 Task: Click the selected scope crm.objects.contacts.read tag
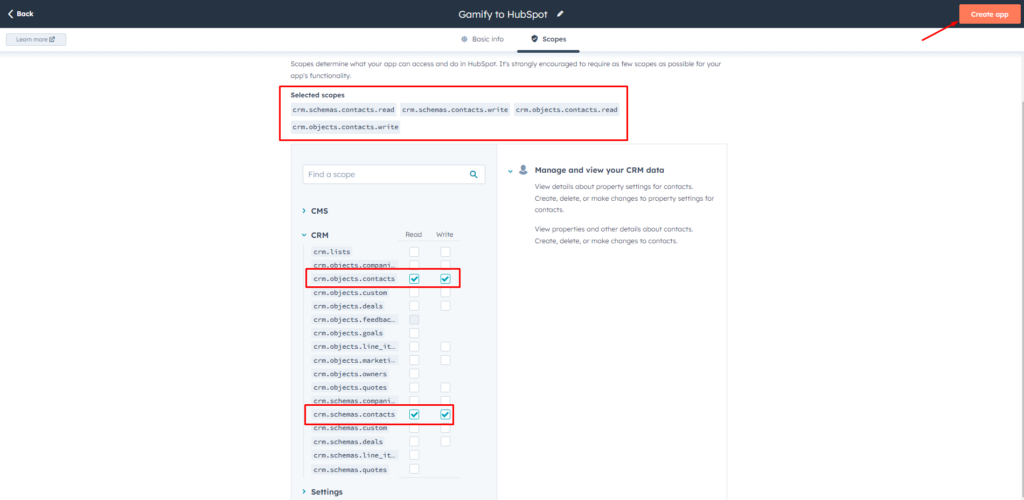567,110
